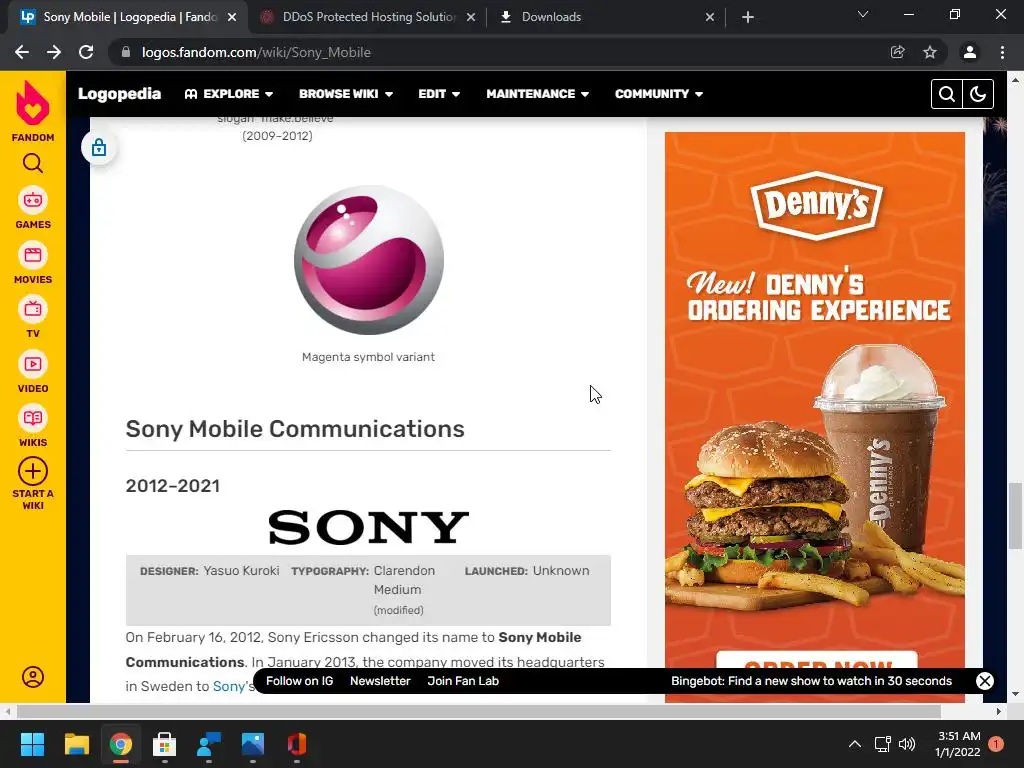
Task: Expand the Community dropdown menu
Action: click(659, 94)
